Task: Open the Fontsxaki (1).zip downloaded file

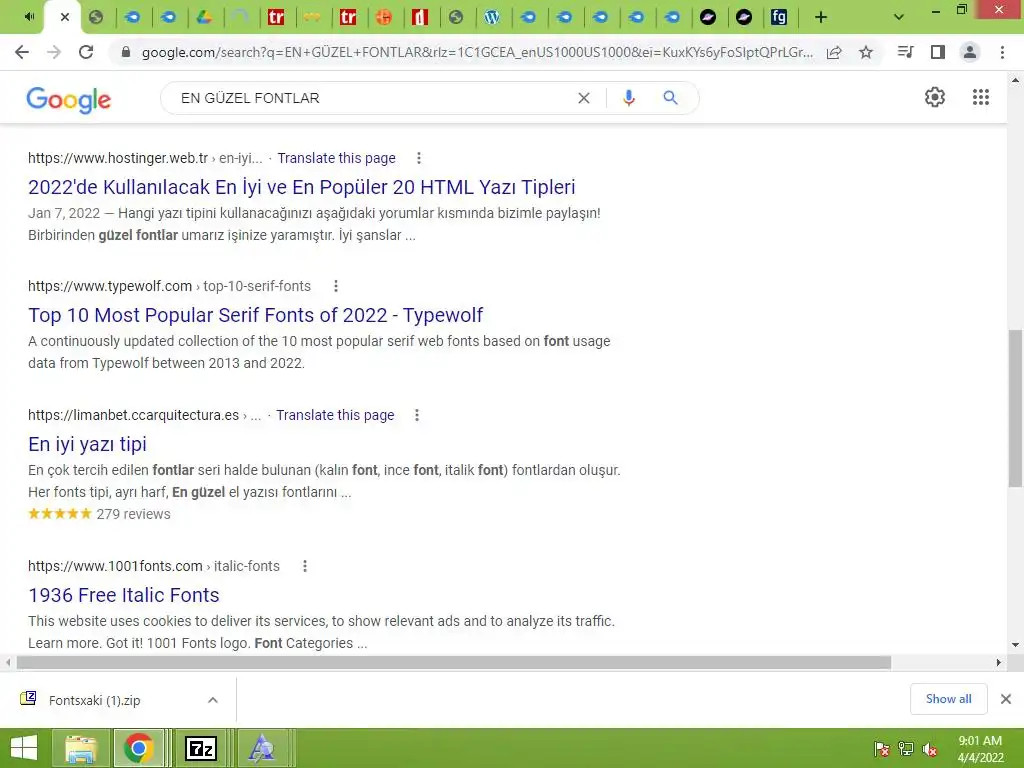Action: 95,700
